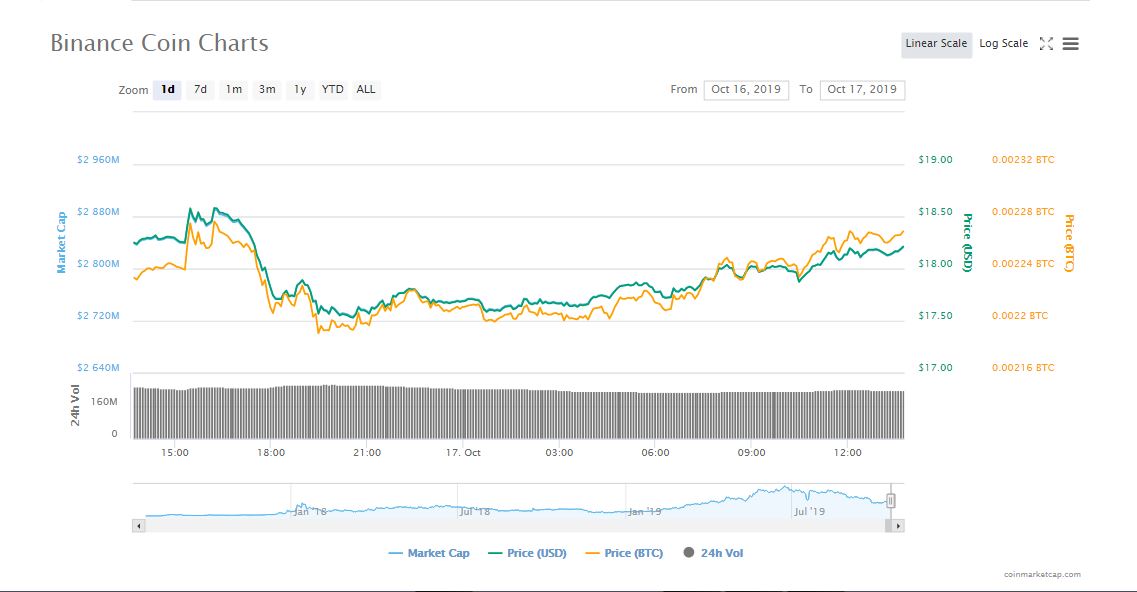Click the $17.00 price axis label

pyautogui.click(x=935, y=368)
